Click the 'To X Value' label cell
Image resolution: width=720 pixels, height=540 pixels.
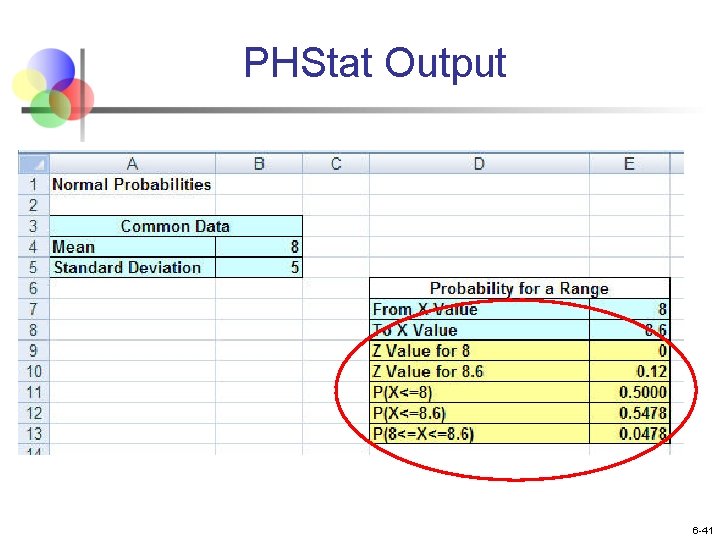click(479, 330)
